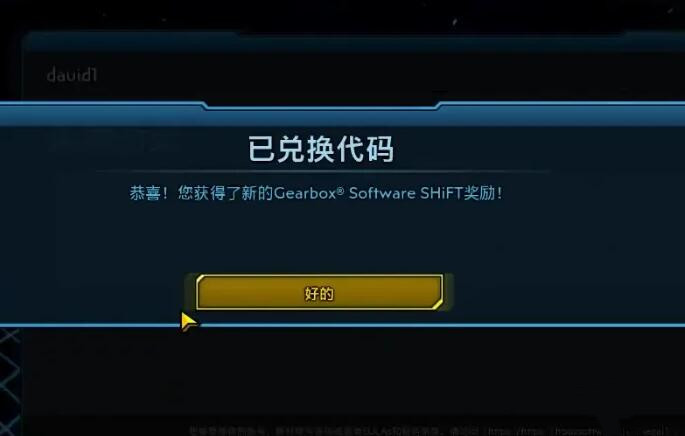Click the registered trademark symbol after Gearbox
685x436 pixels.
(x=340, y=190)
